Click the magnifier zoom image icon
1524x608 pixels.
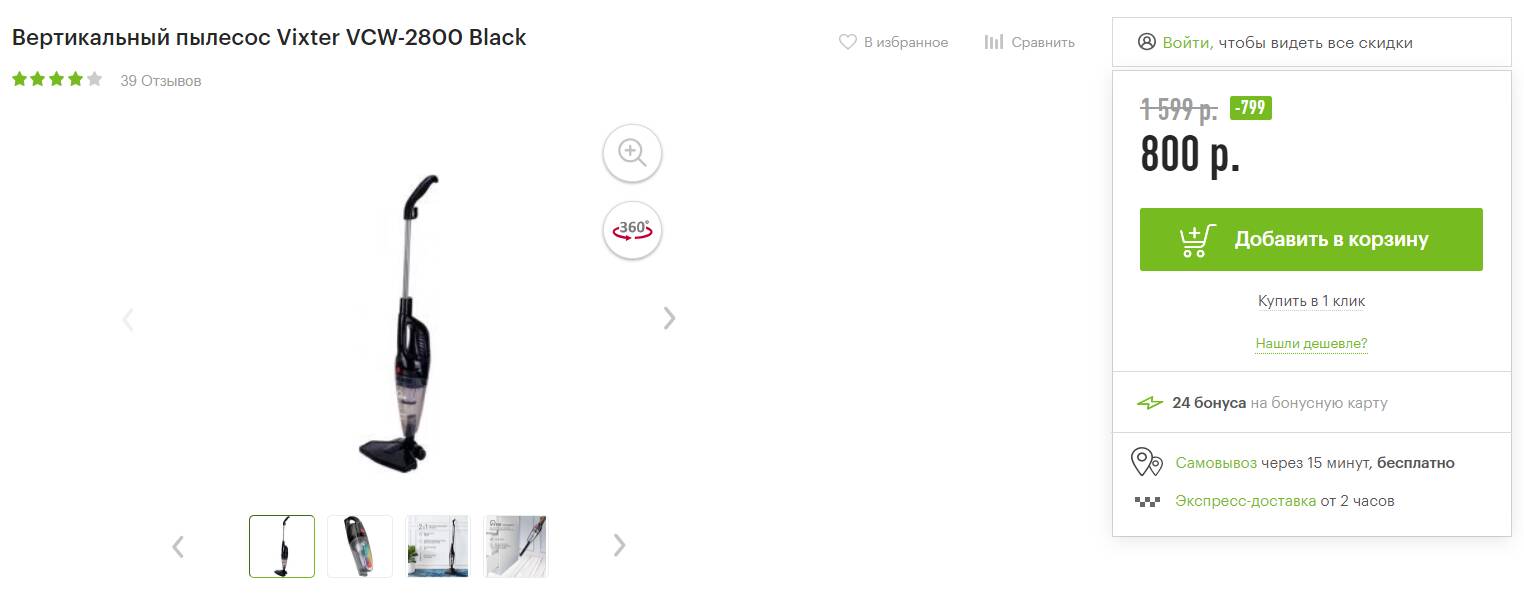[632, 153]
